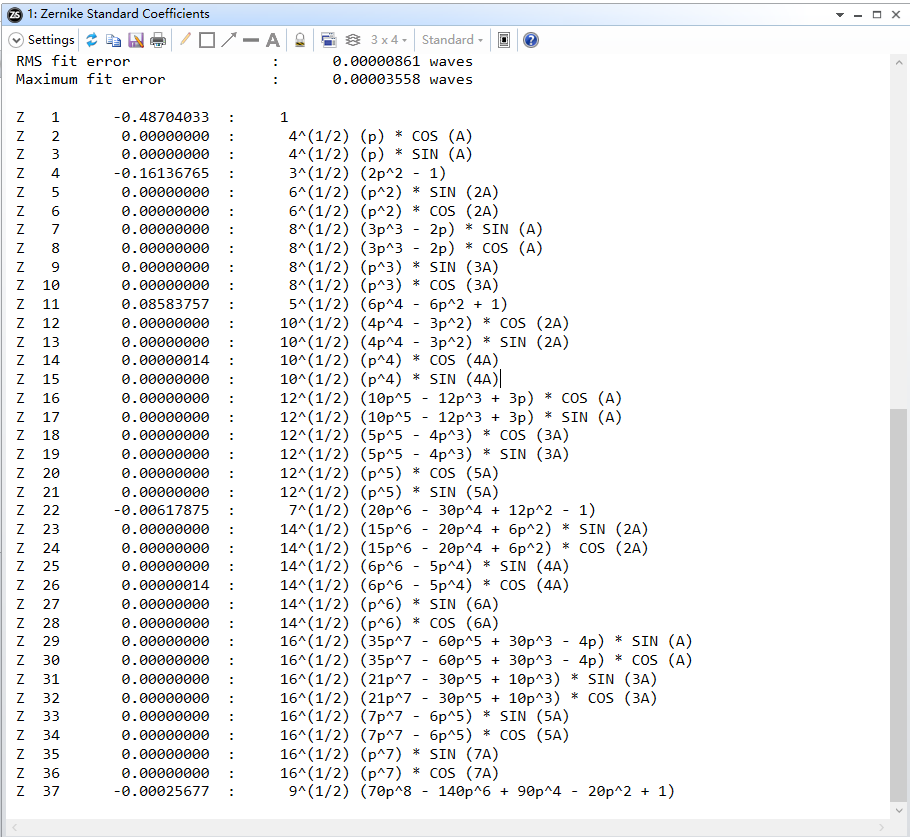Screen dimensions: 910x837
Task: Click Z 22 polynomial 20p^6 formula
Action: coord(442,510)
